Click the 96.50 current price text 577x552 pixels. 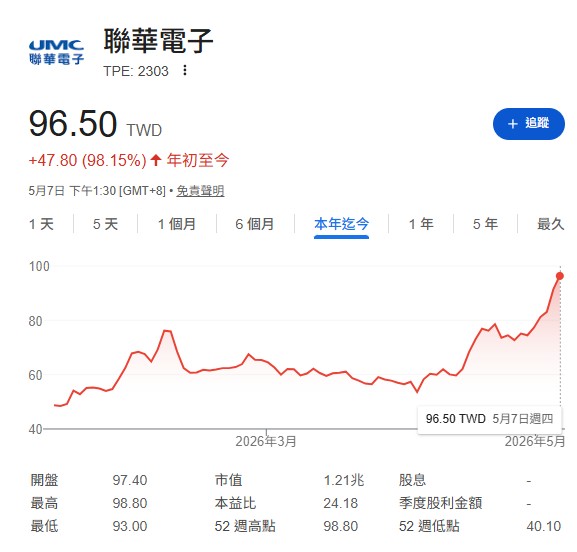pos(73,124)
